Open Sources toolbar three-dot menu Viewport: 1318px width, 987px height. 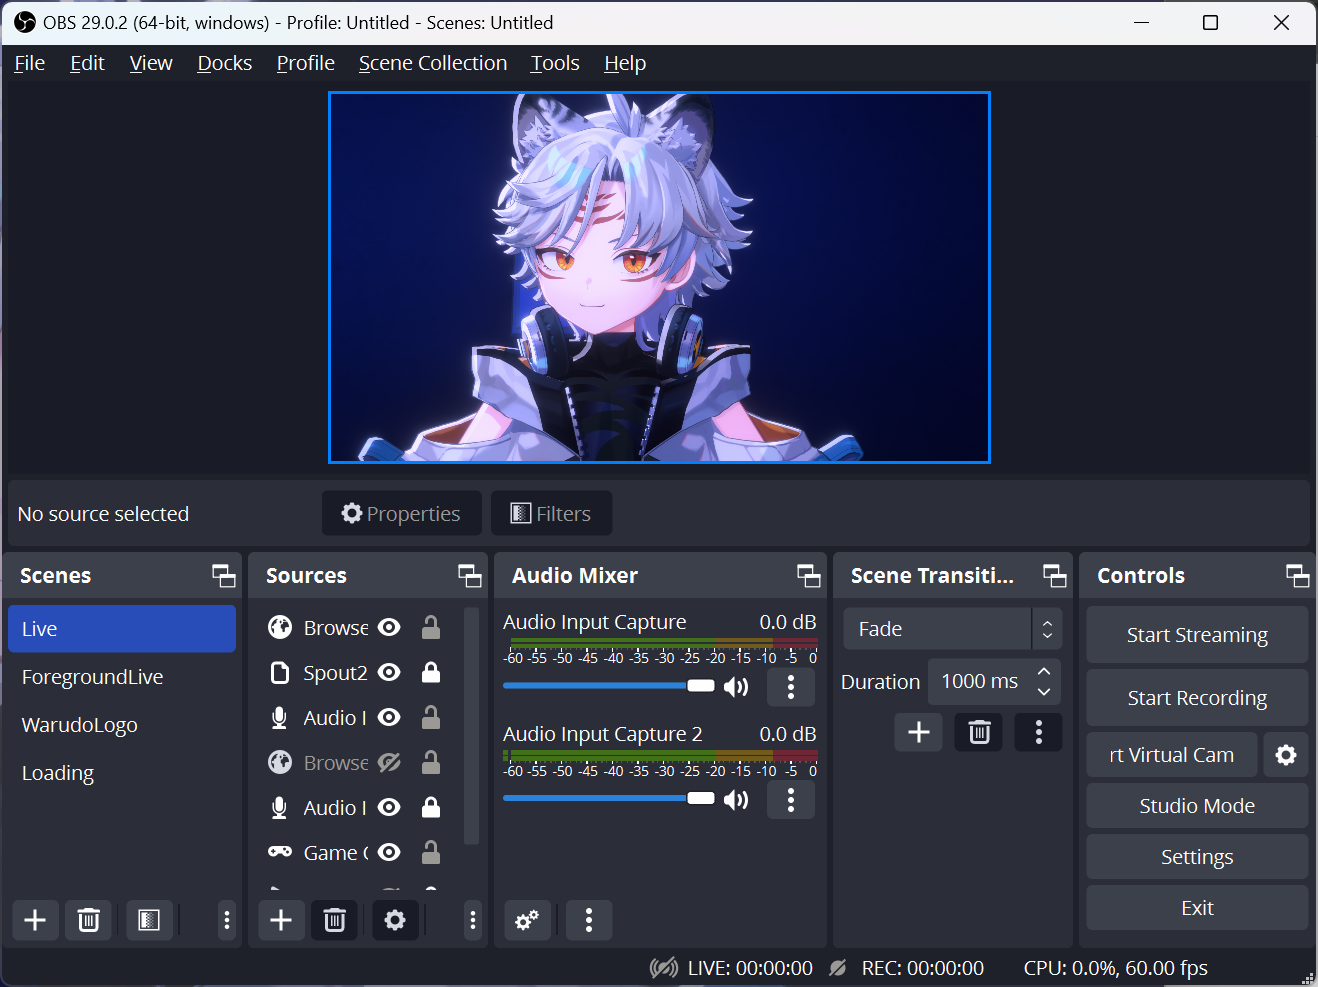pos(473,920)
